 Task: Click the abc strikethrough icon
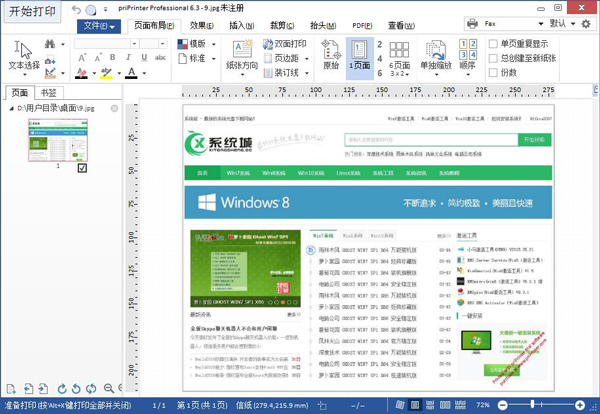160,57
